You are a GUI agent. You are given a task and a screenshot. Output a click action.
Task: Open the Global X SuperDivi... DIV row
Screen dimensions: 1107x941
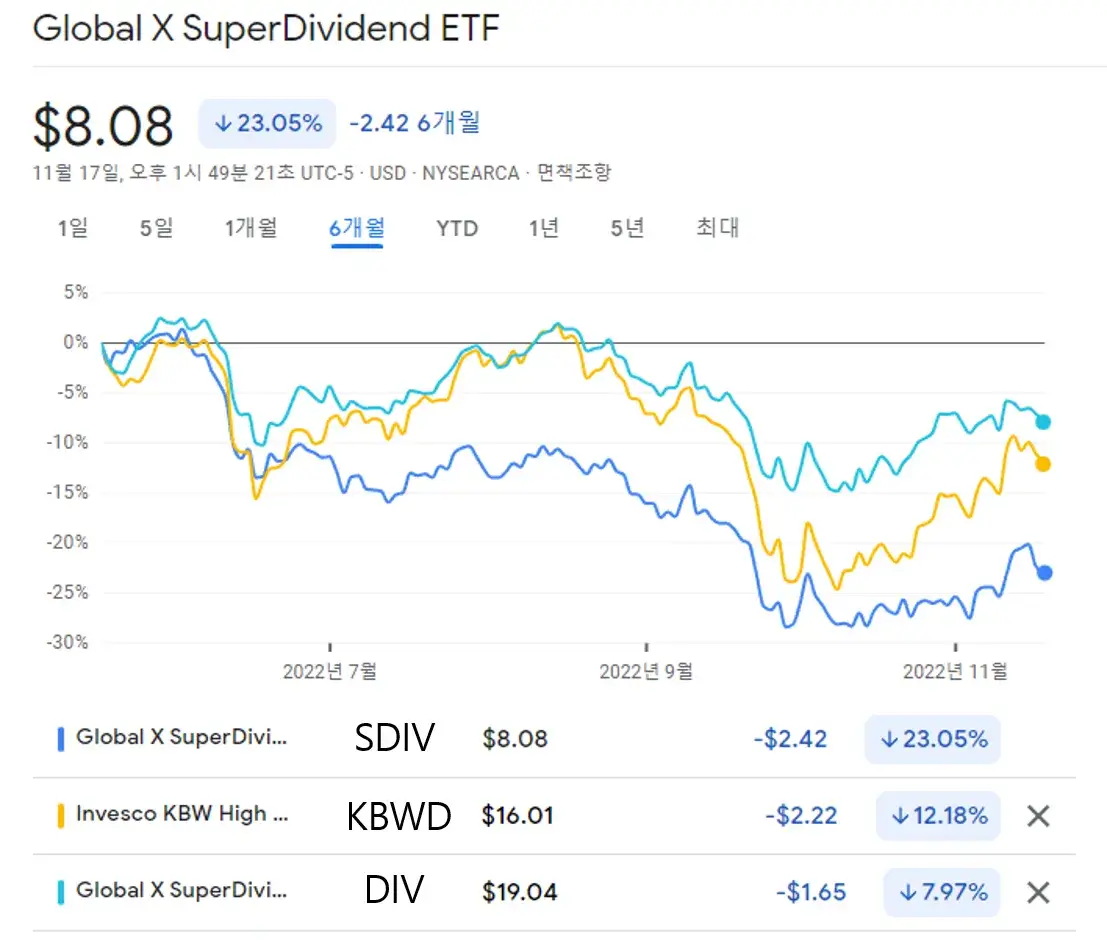(x=554, y=892)
